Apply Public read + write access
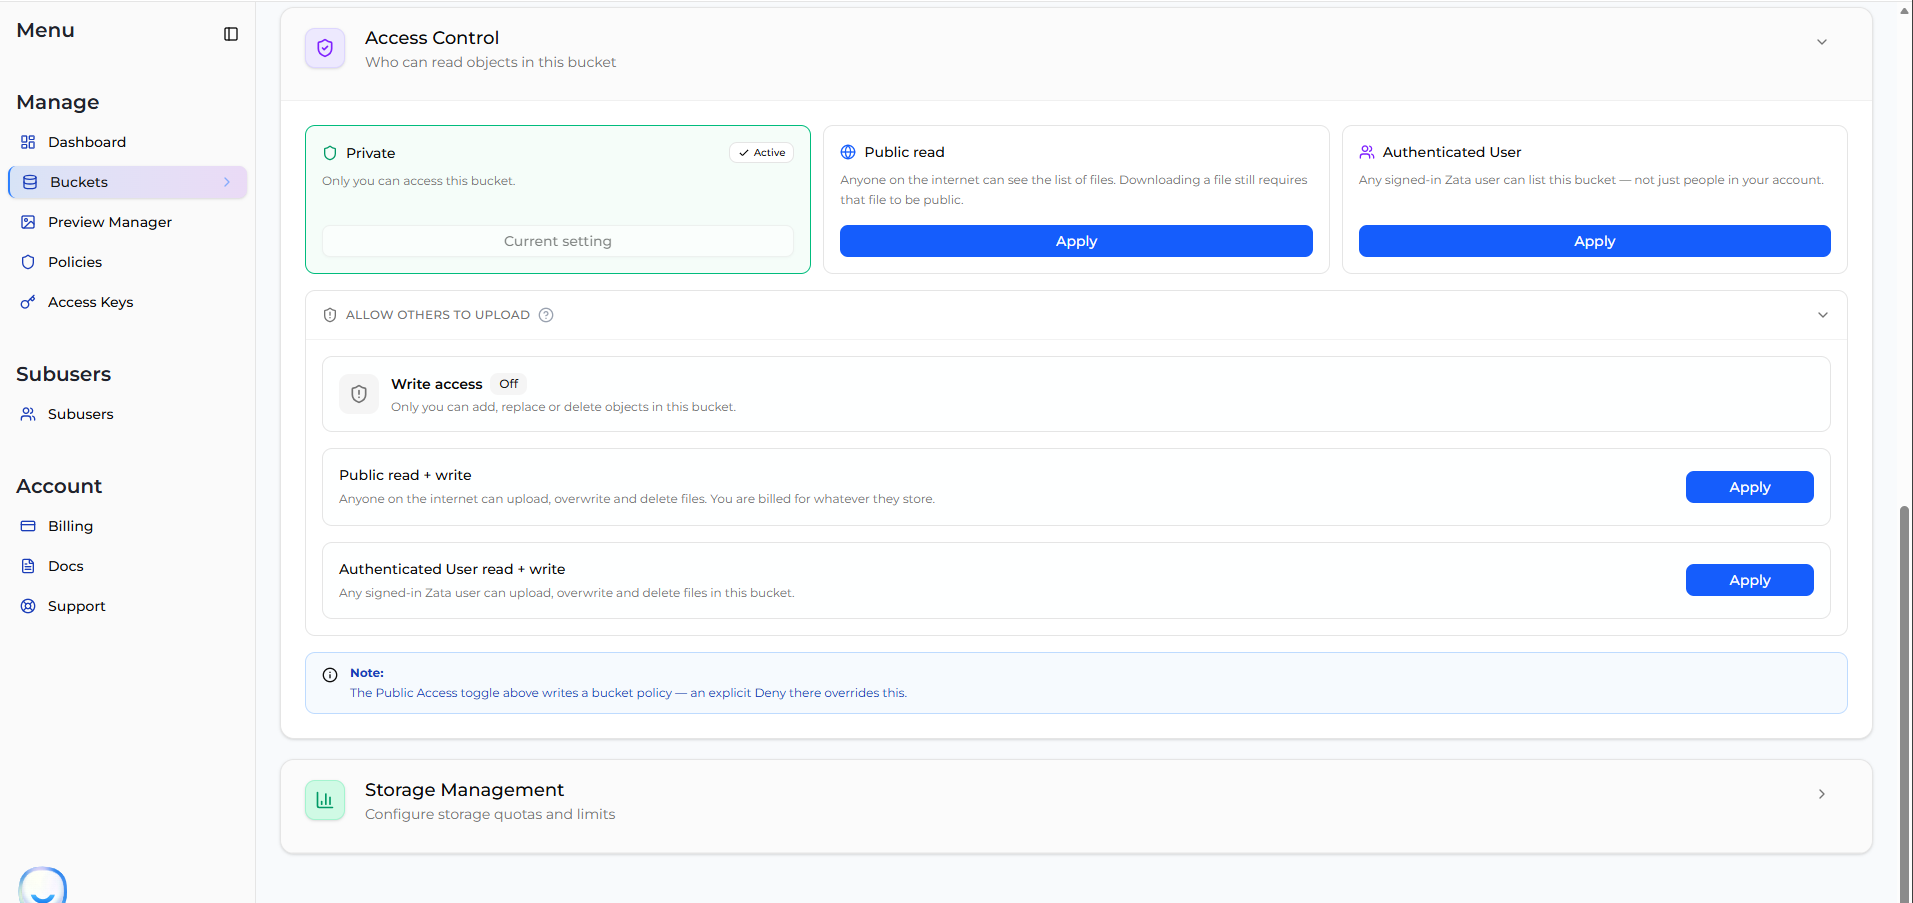The image size is (1913, 903). (1749, 487)
